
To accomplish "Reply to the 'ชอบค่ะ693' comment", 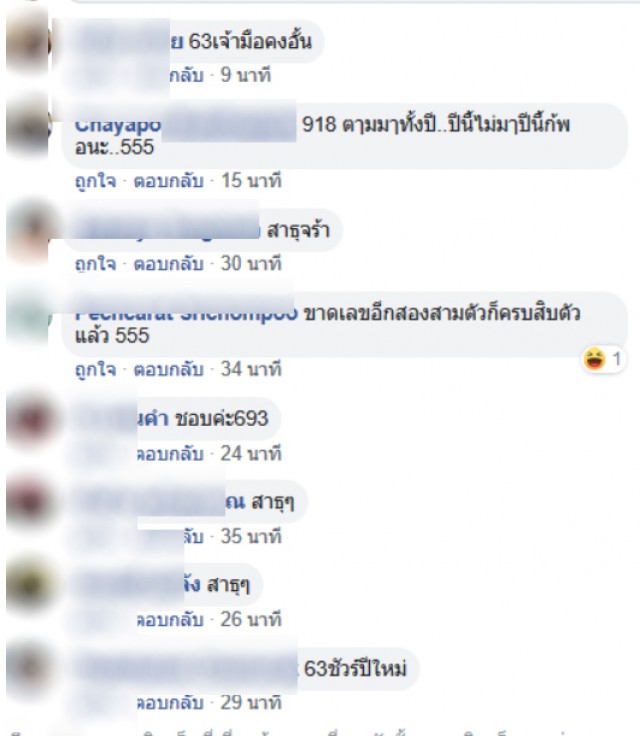I will click(170, 454).
